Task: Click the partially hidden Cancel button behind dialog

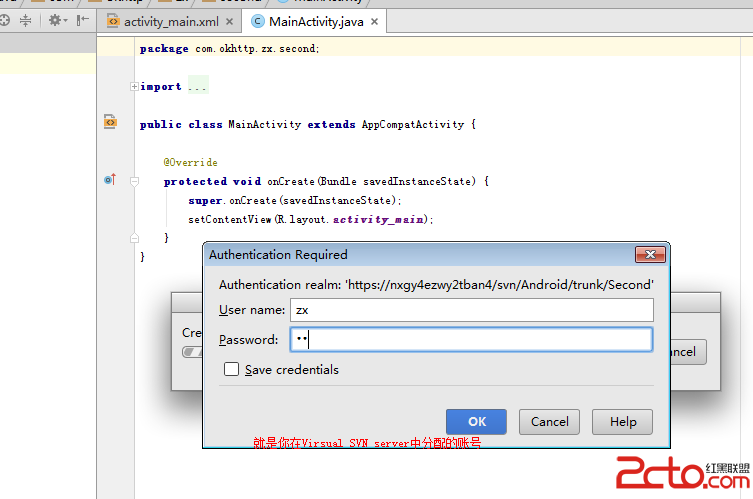Action: tap(689, 352)
